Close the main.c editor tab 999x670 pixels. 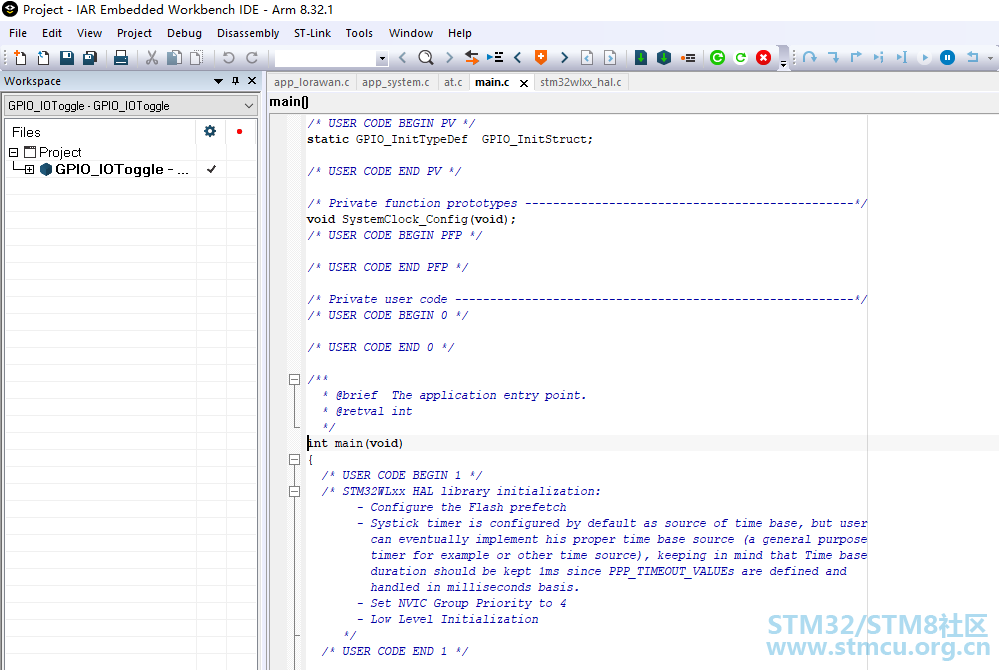click(x=524, y=83)
